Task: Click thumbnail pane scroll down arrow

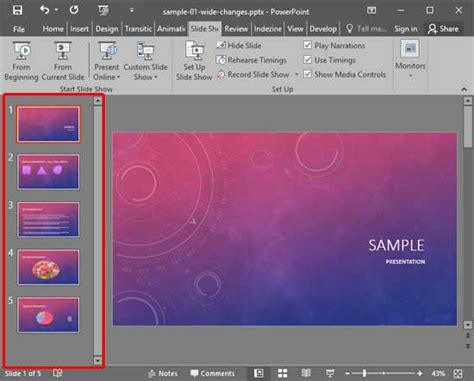Action: coord(98,360)
